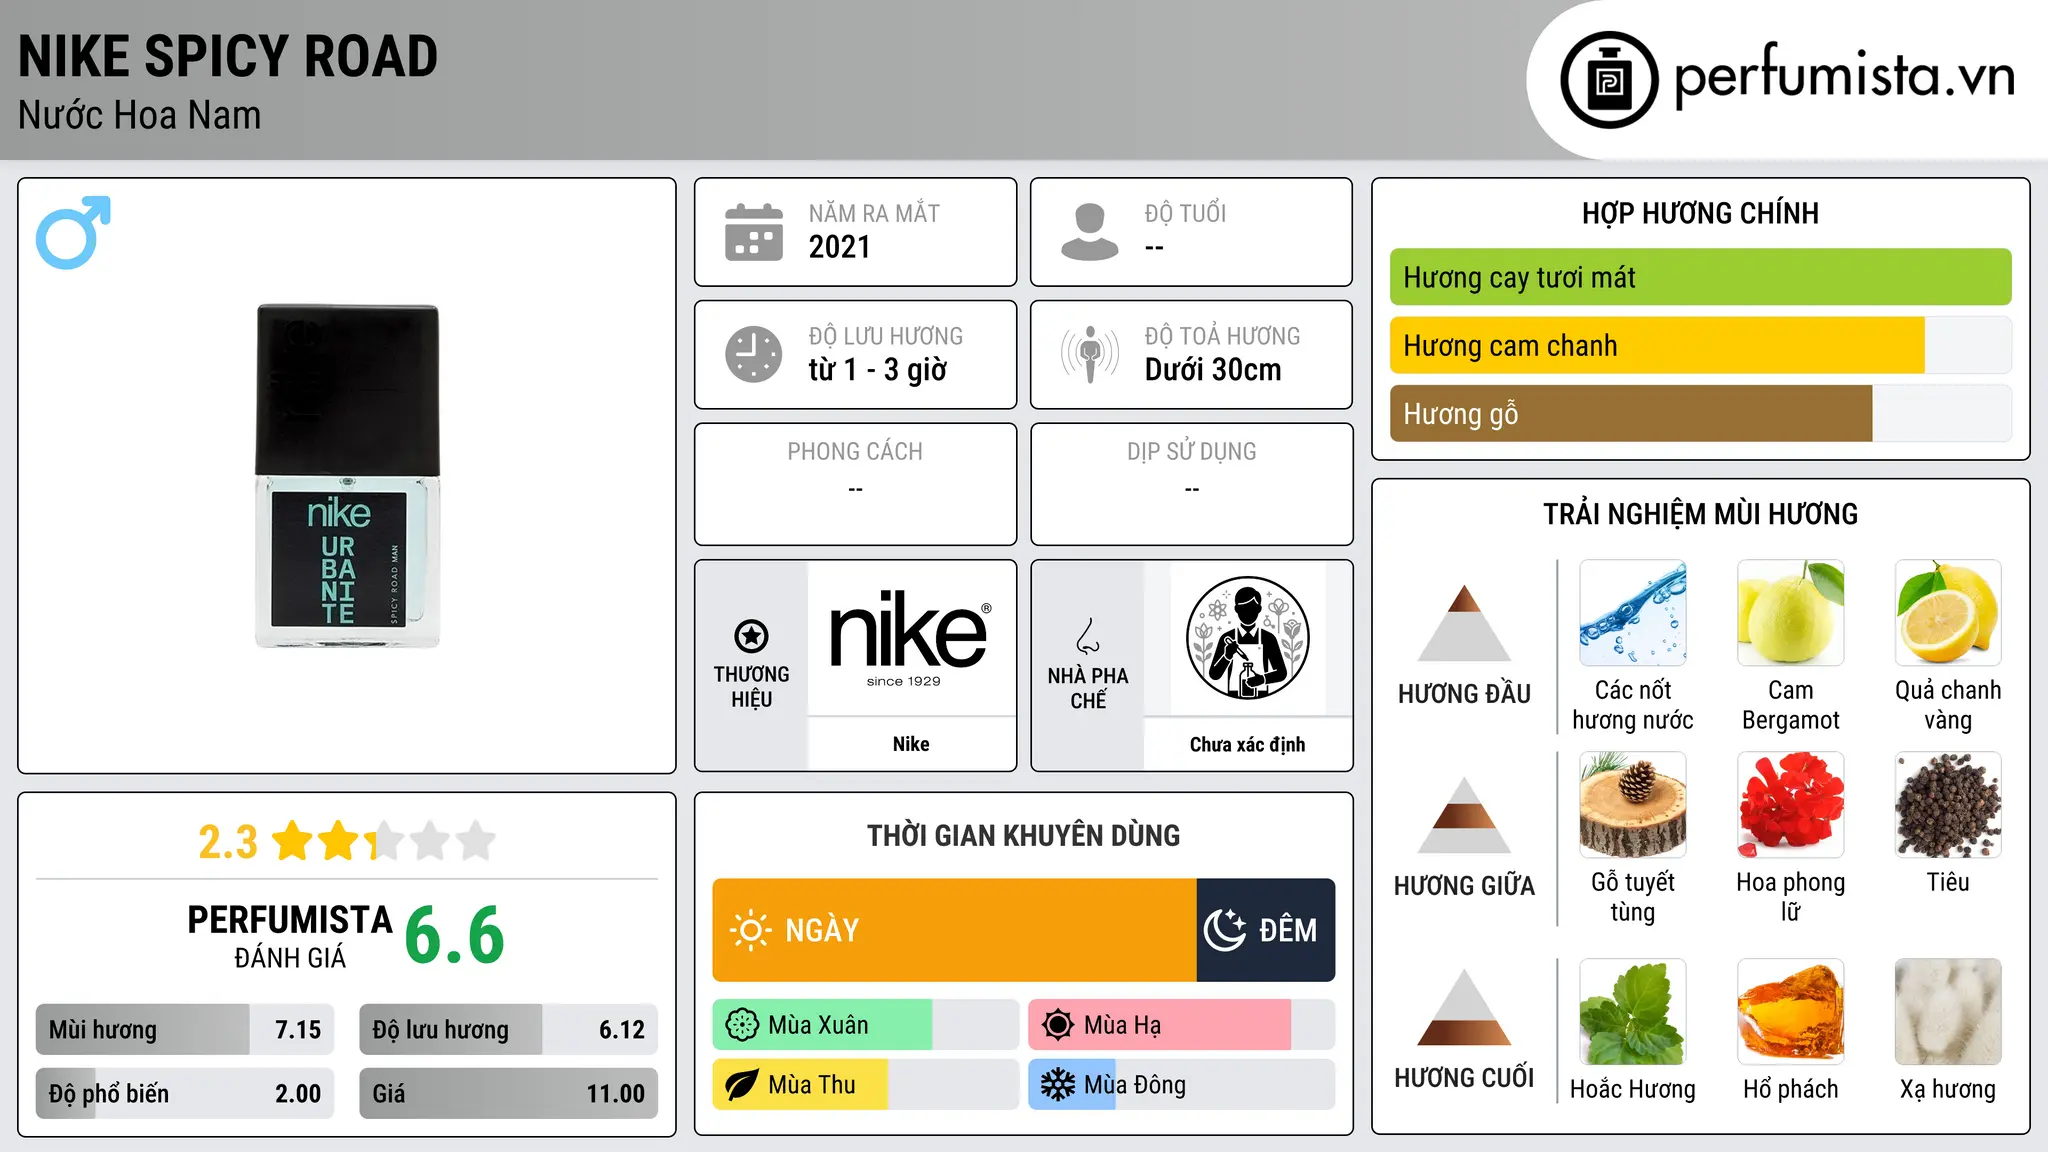Image resolution: width=2048 pixels, height=1152 pixels.
Task: Click the first gold rating star
Action: (293, 841)
